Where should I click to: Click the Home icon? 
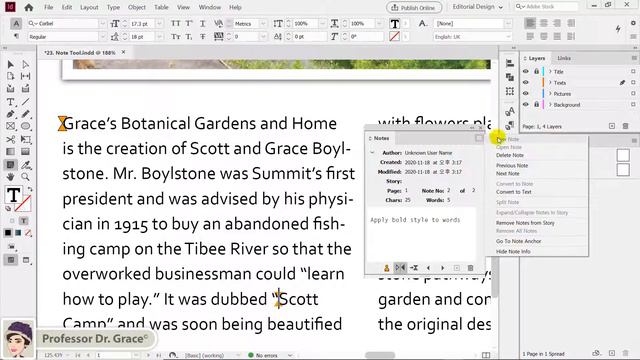pos(29,7)
